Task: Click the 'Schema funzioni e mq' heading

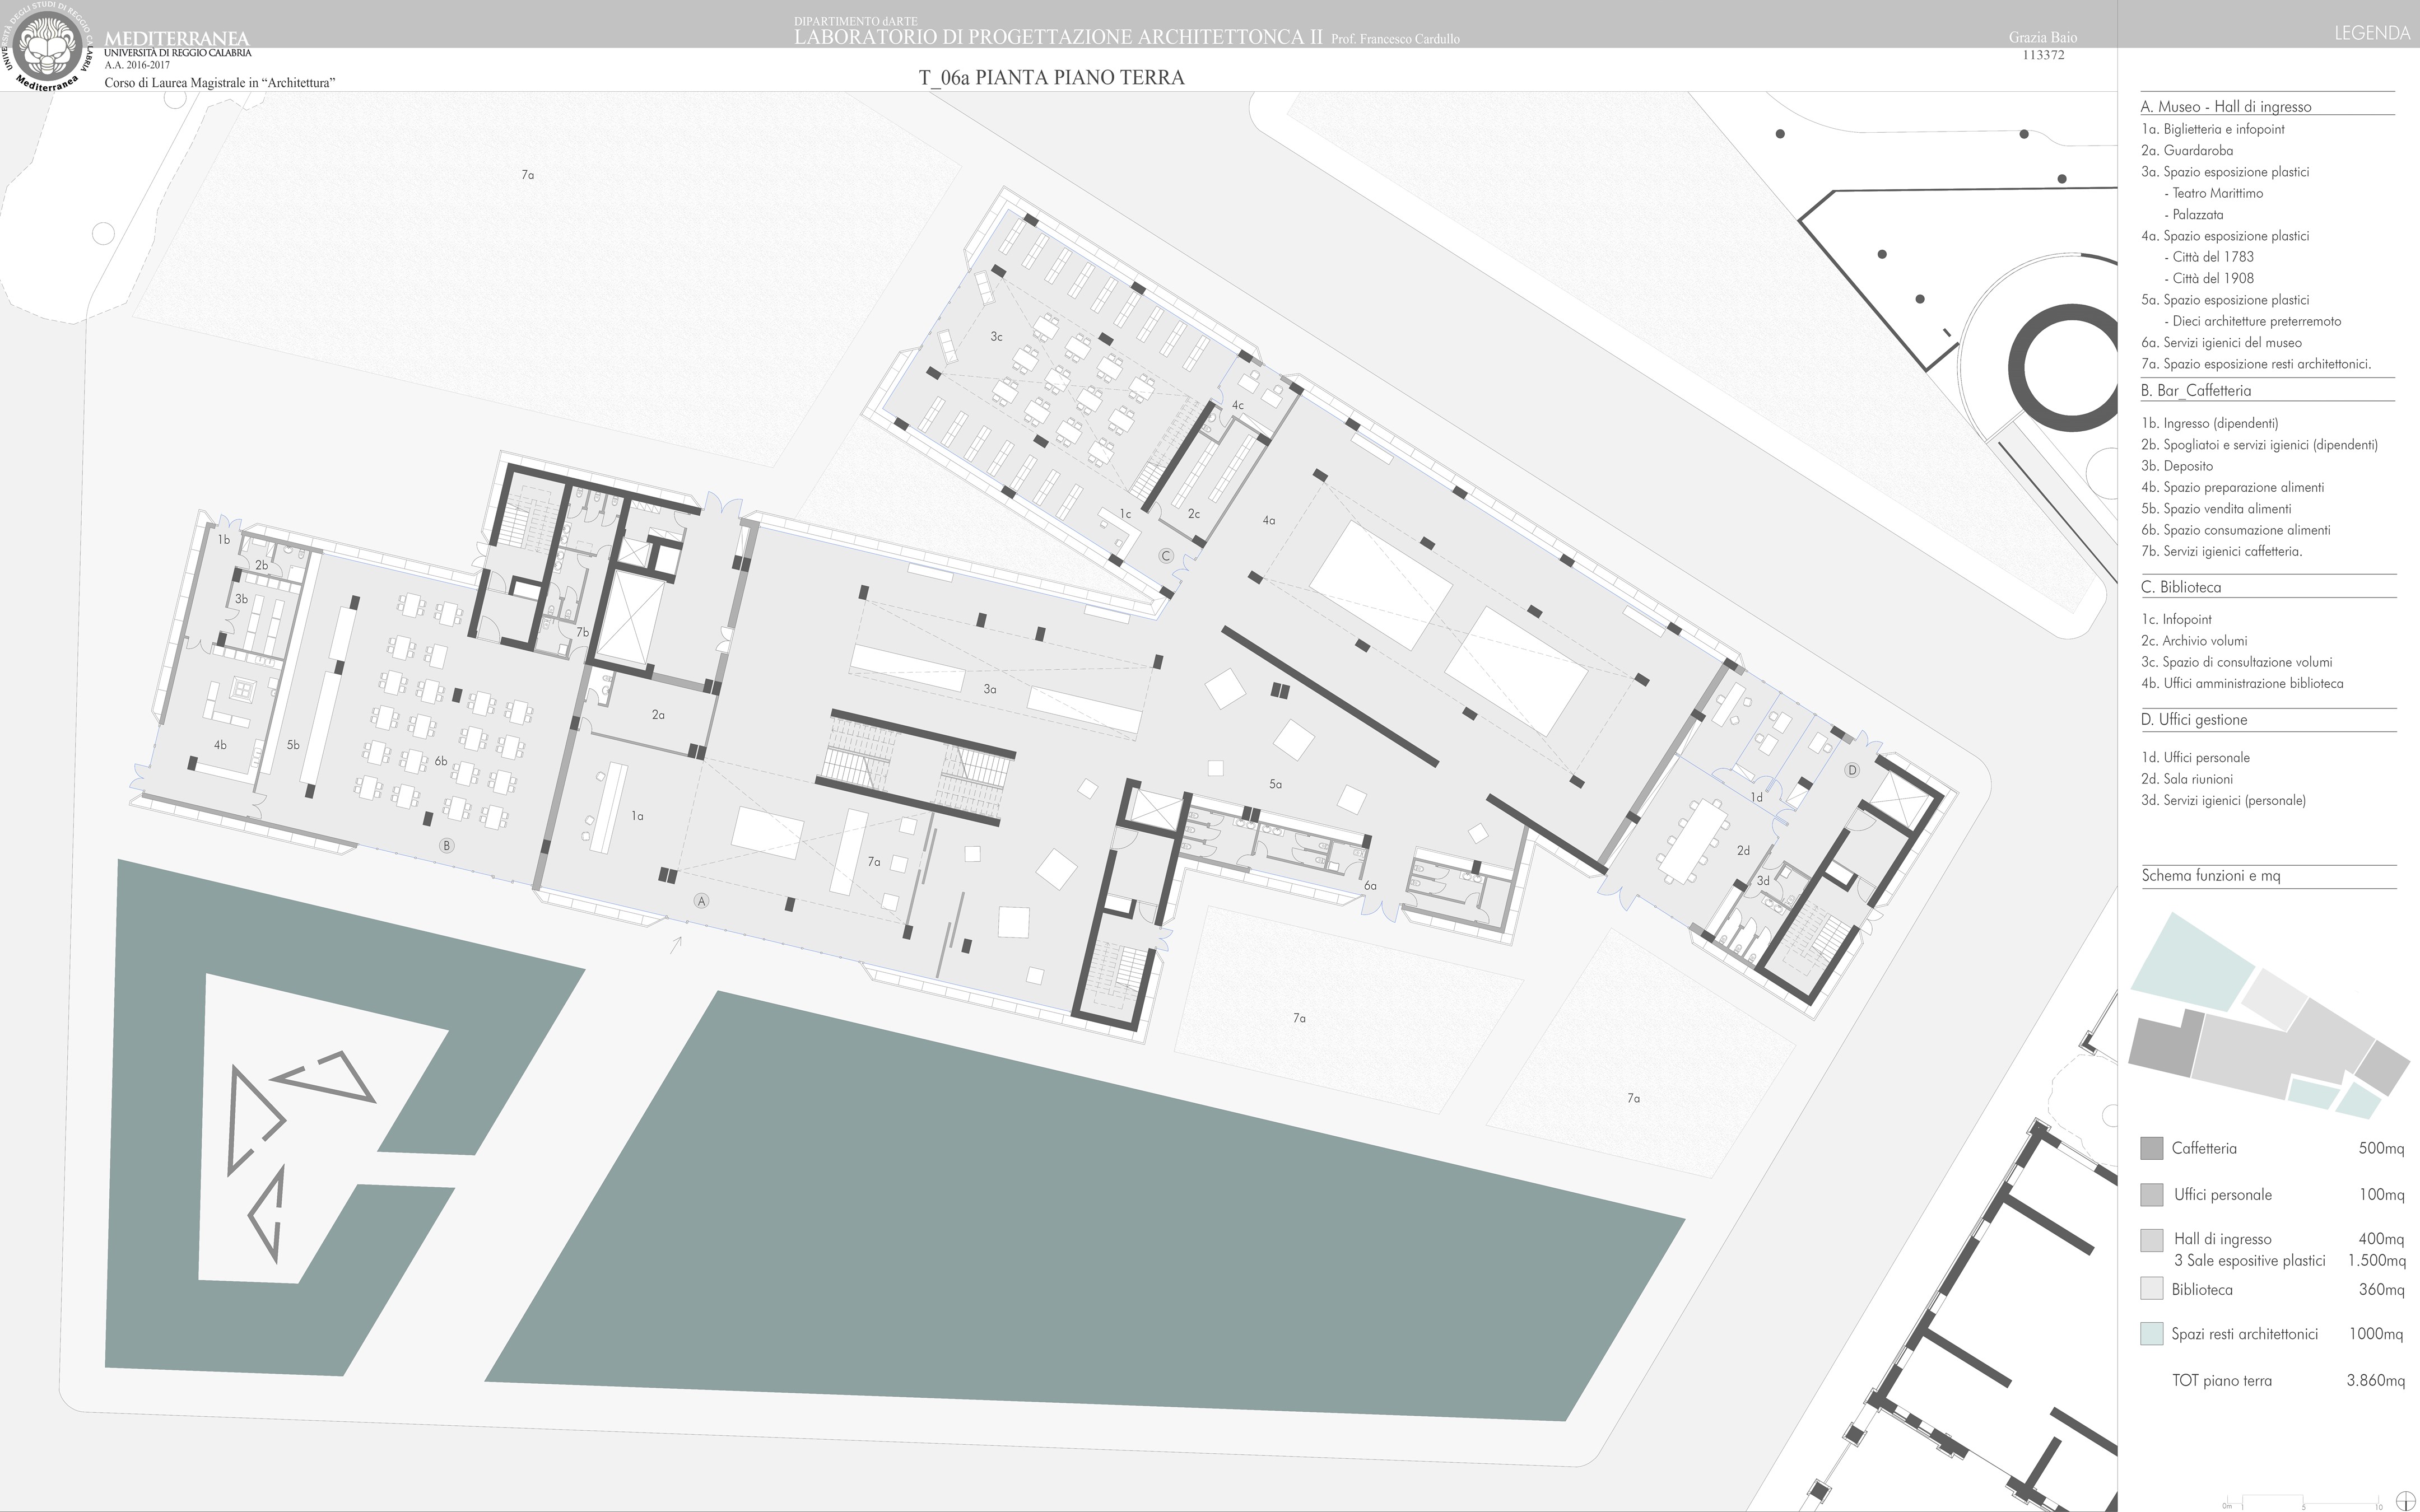Action: 2210,876
